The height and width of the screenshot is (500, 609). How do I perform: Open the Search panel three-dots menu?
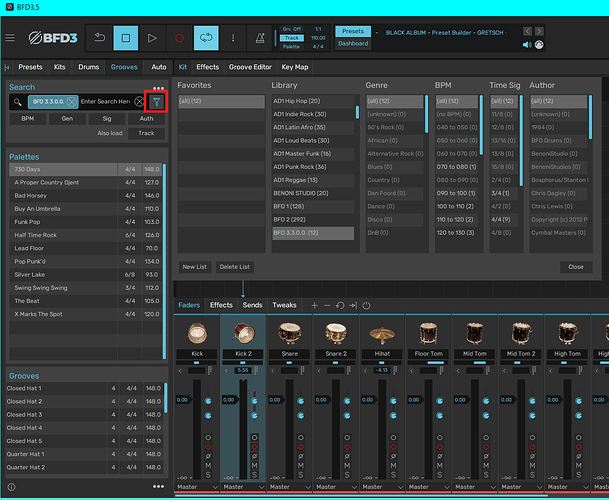click(158, 88)
